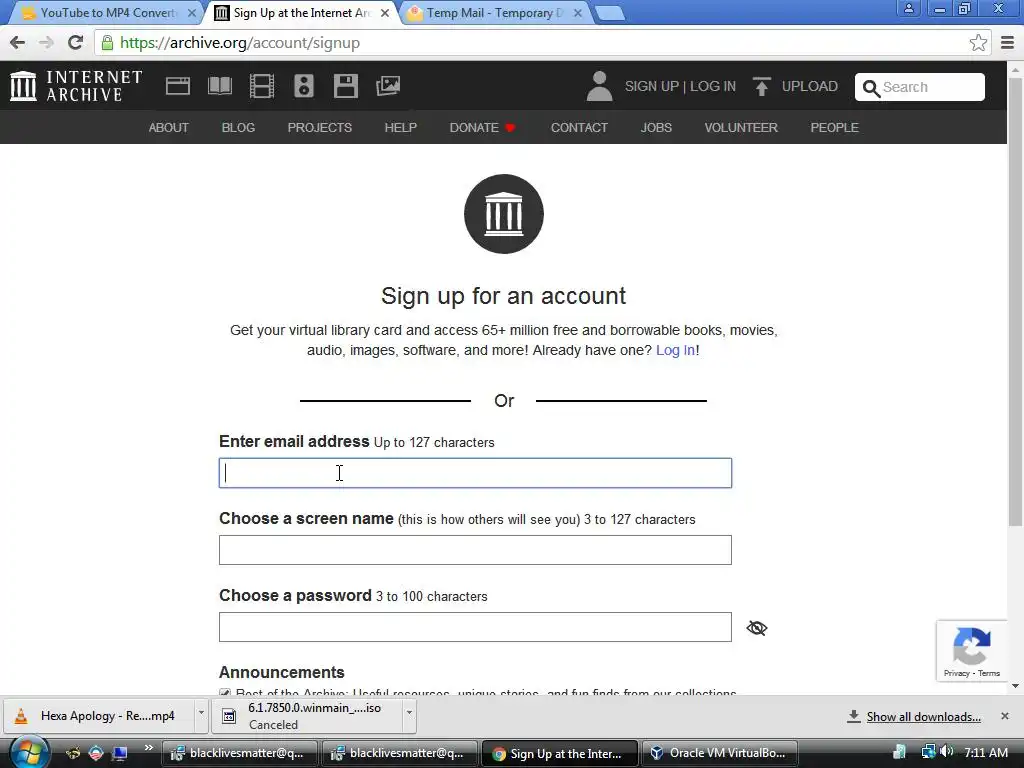Toggle password visibility eye icon
The image size is (1024, 768).
tap(757, 628)
